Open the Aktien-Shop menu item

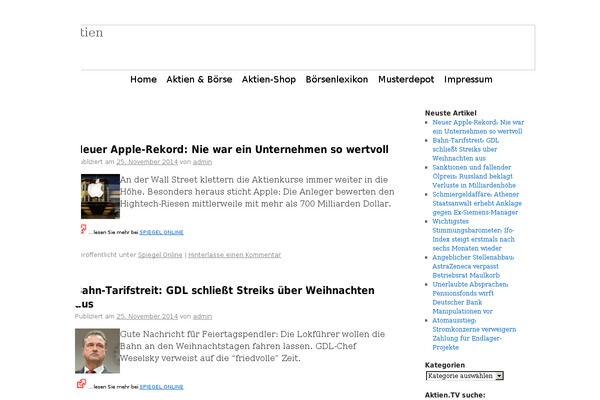coord(269,79)
